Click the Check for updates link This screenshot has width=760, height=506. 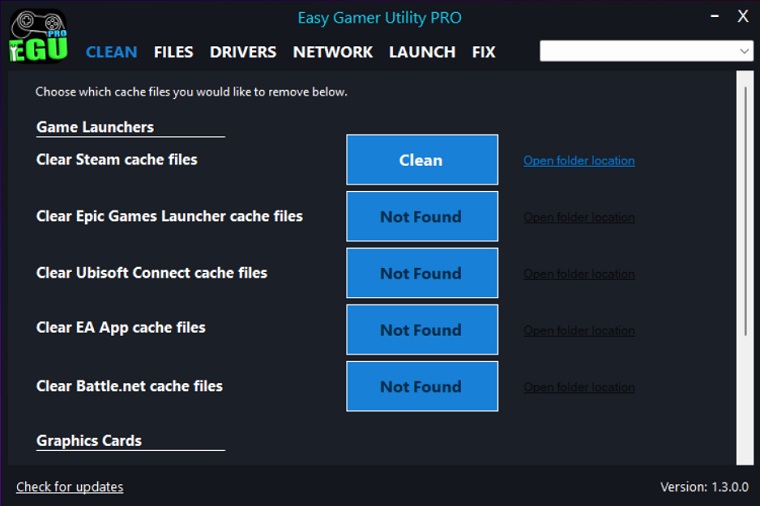tap(70, 487)
